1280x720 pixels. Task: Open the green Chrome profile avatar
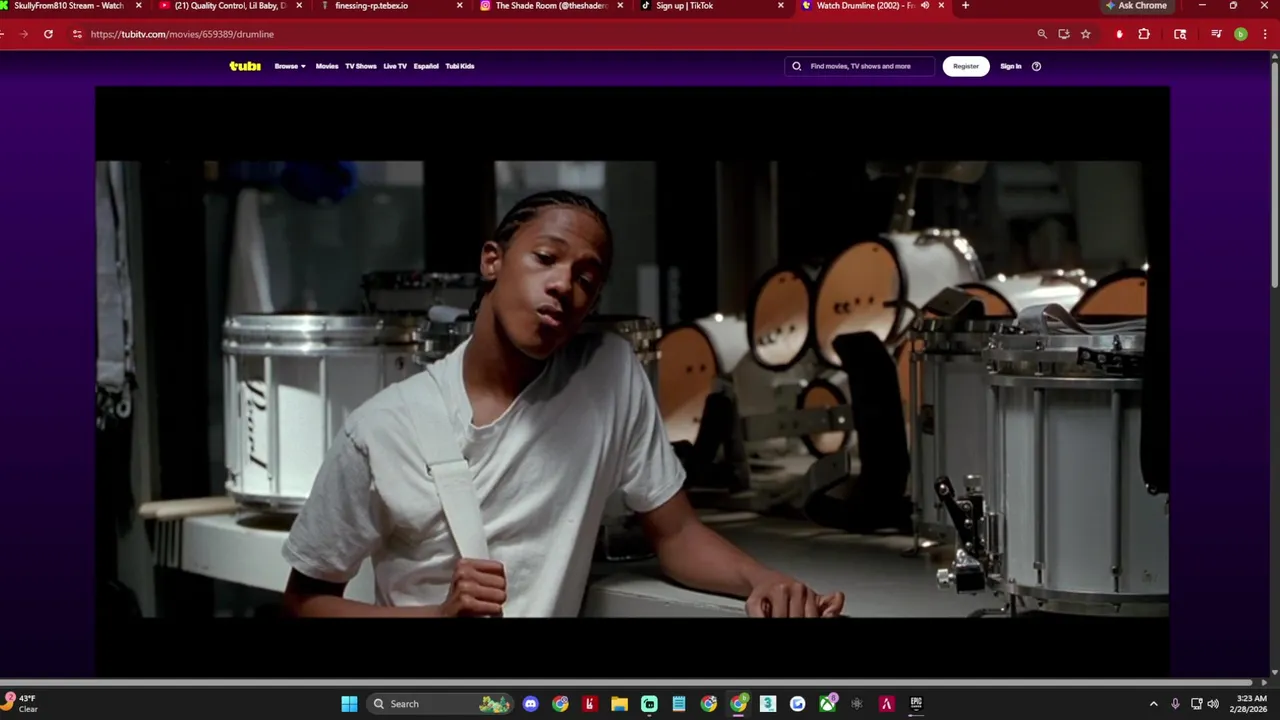click(x=1241, y=34)
